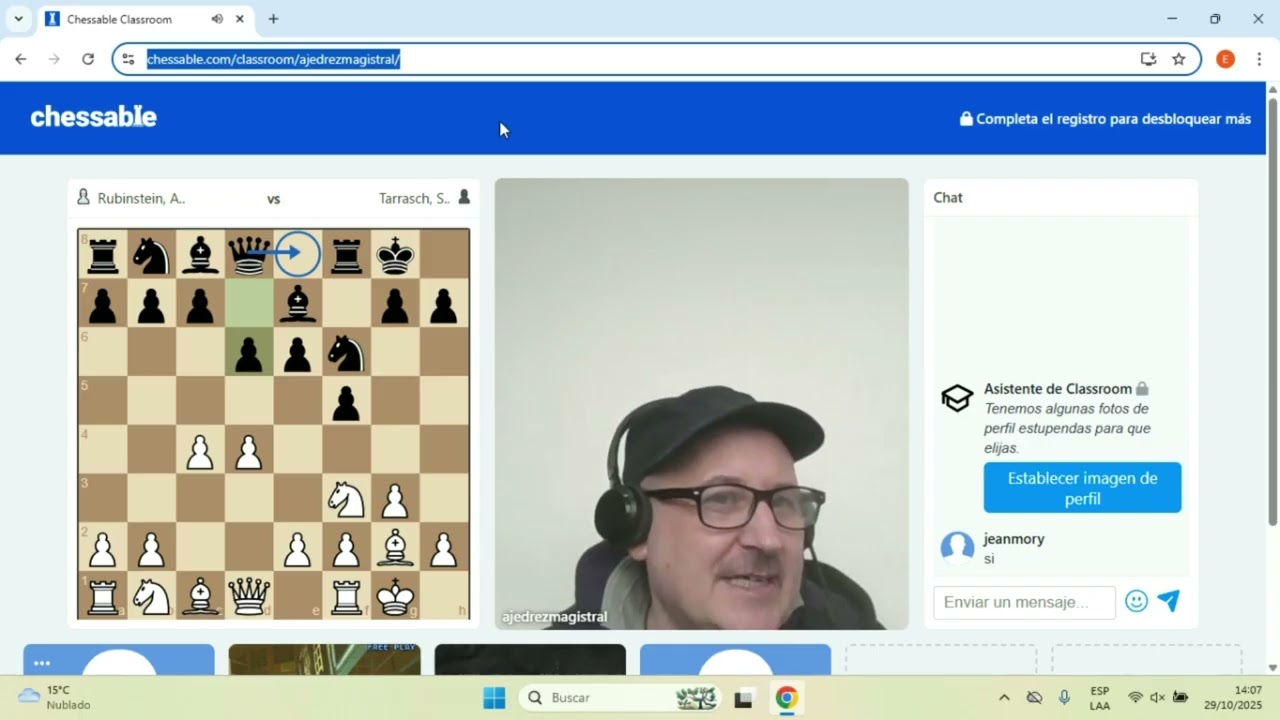Click the 'Chat' panel header
The width and height of the screenshot is (1280, 720).
click(x=948, y=197)
